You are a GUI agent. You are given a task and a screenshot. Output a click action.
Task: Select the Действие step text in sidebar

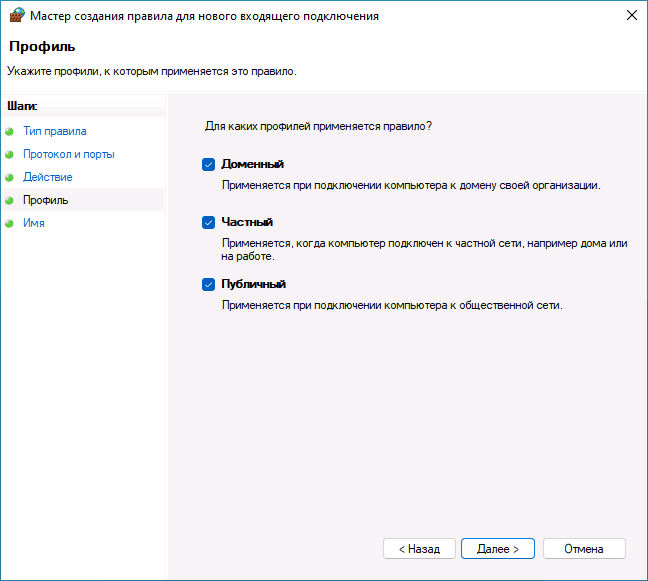click(48, 177)
